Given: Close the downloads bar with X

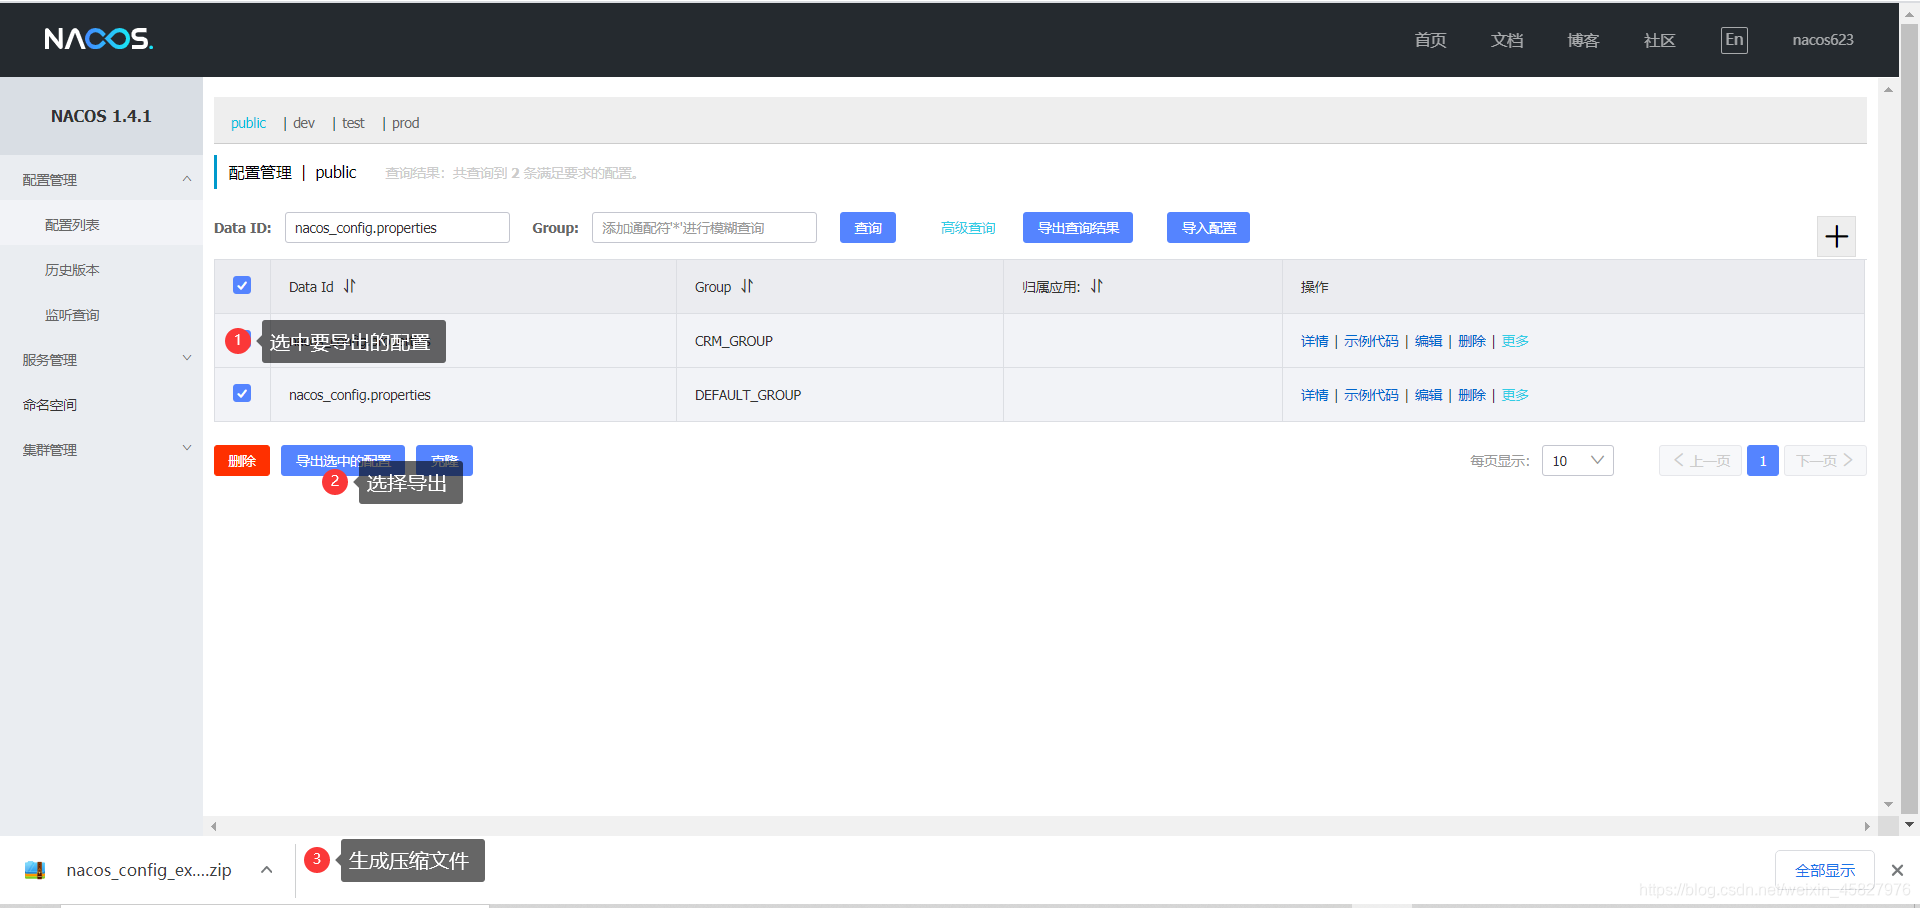Looking at the screenshot, I should (1897, 870).
